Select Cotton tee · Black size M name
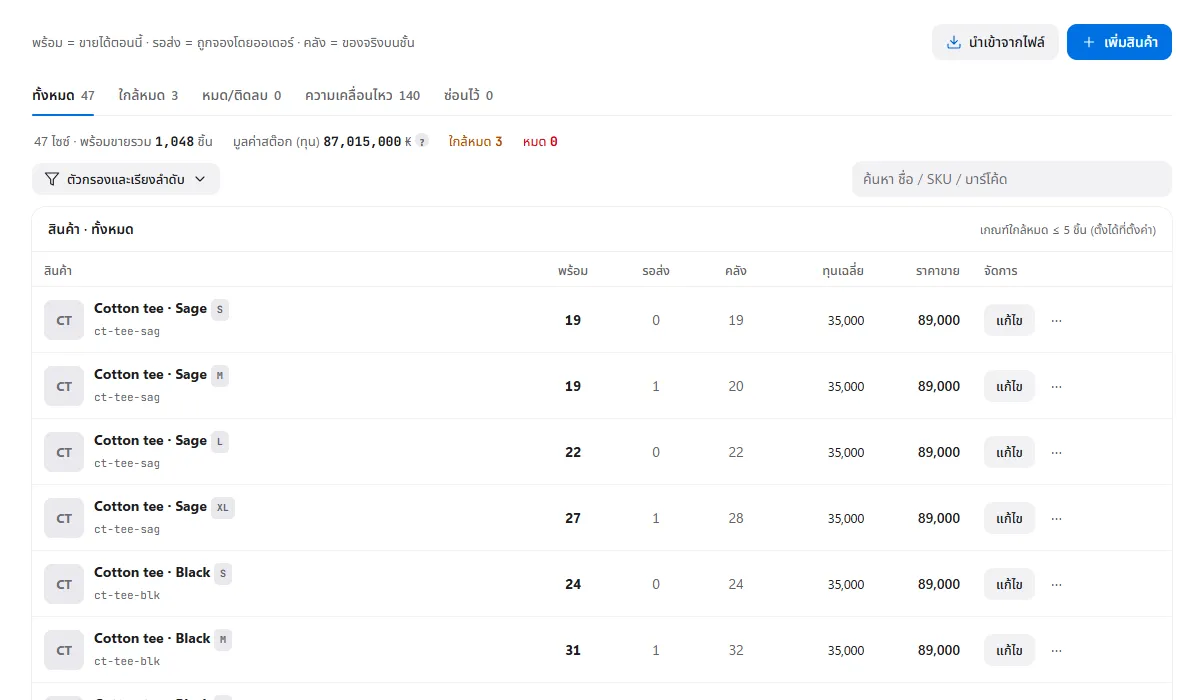 coord(152,639)
